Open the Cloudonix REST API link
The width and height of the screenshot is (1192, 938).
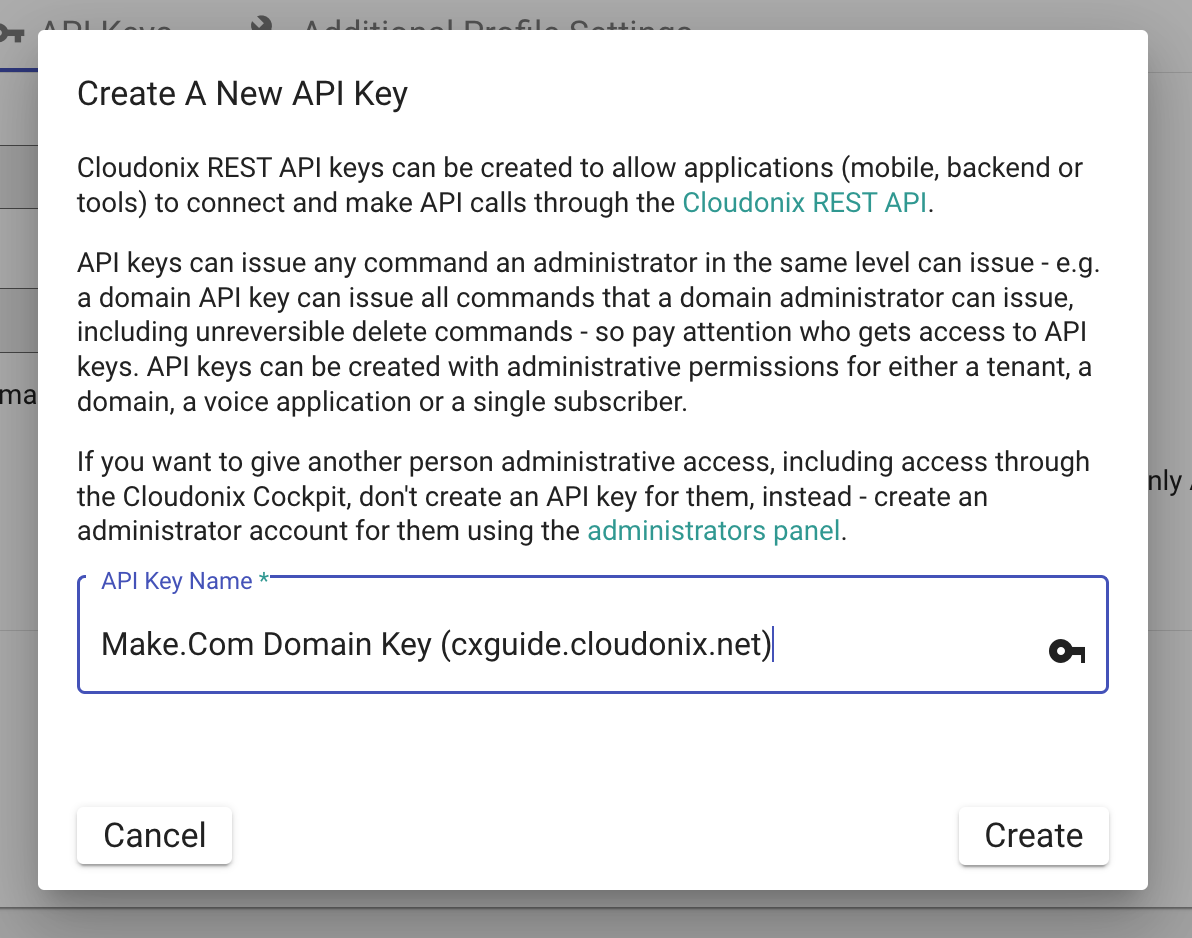[806, 203]
